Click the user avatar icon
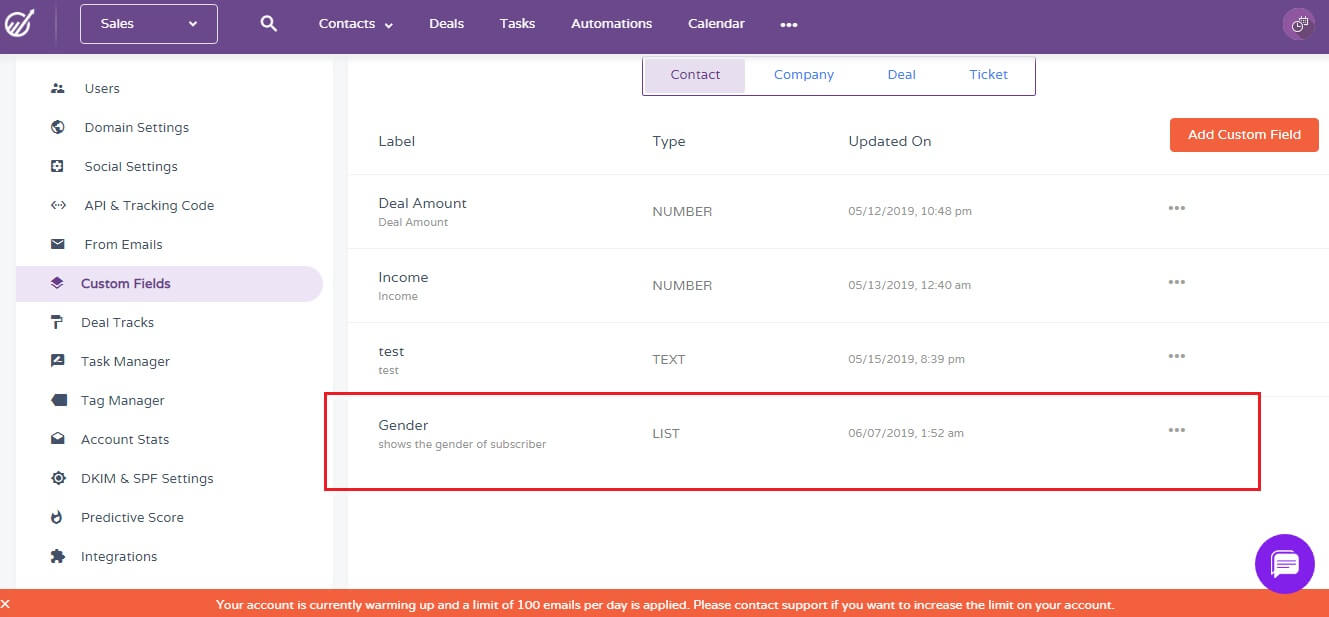The height and width of the screenshot is (617, 1329). coord(1299,25)
